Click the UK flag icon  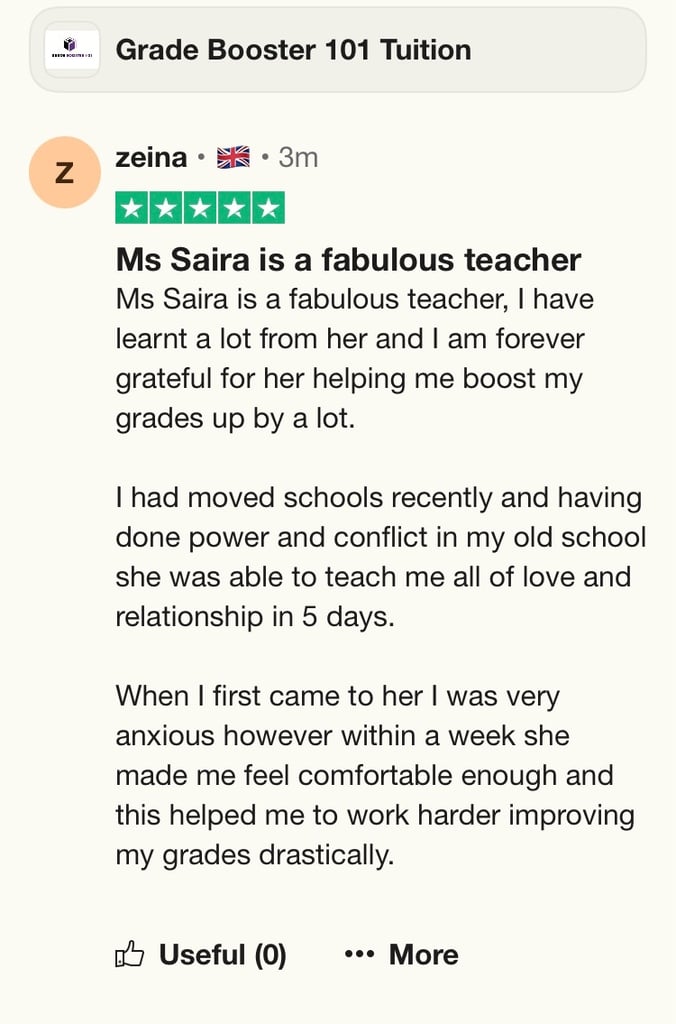pos(233,157)
